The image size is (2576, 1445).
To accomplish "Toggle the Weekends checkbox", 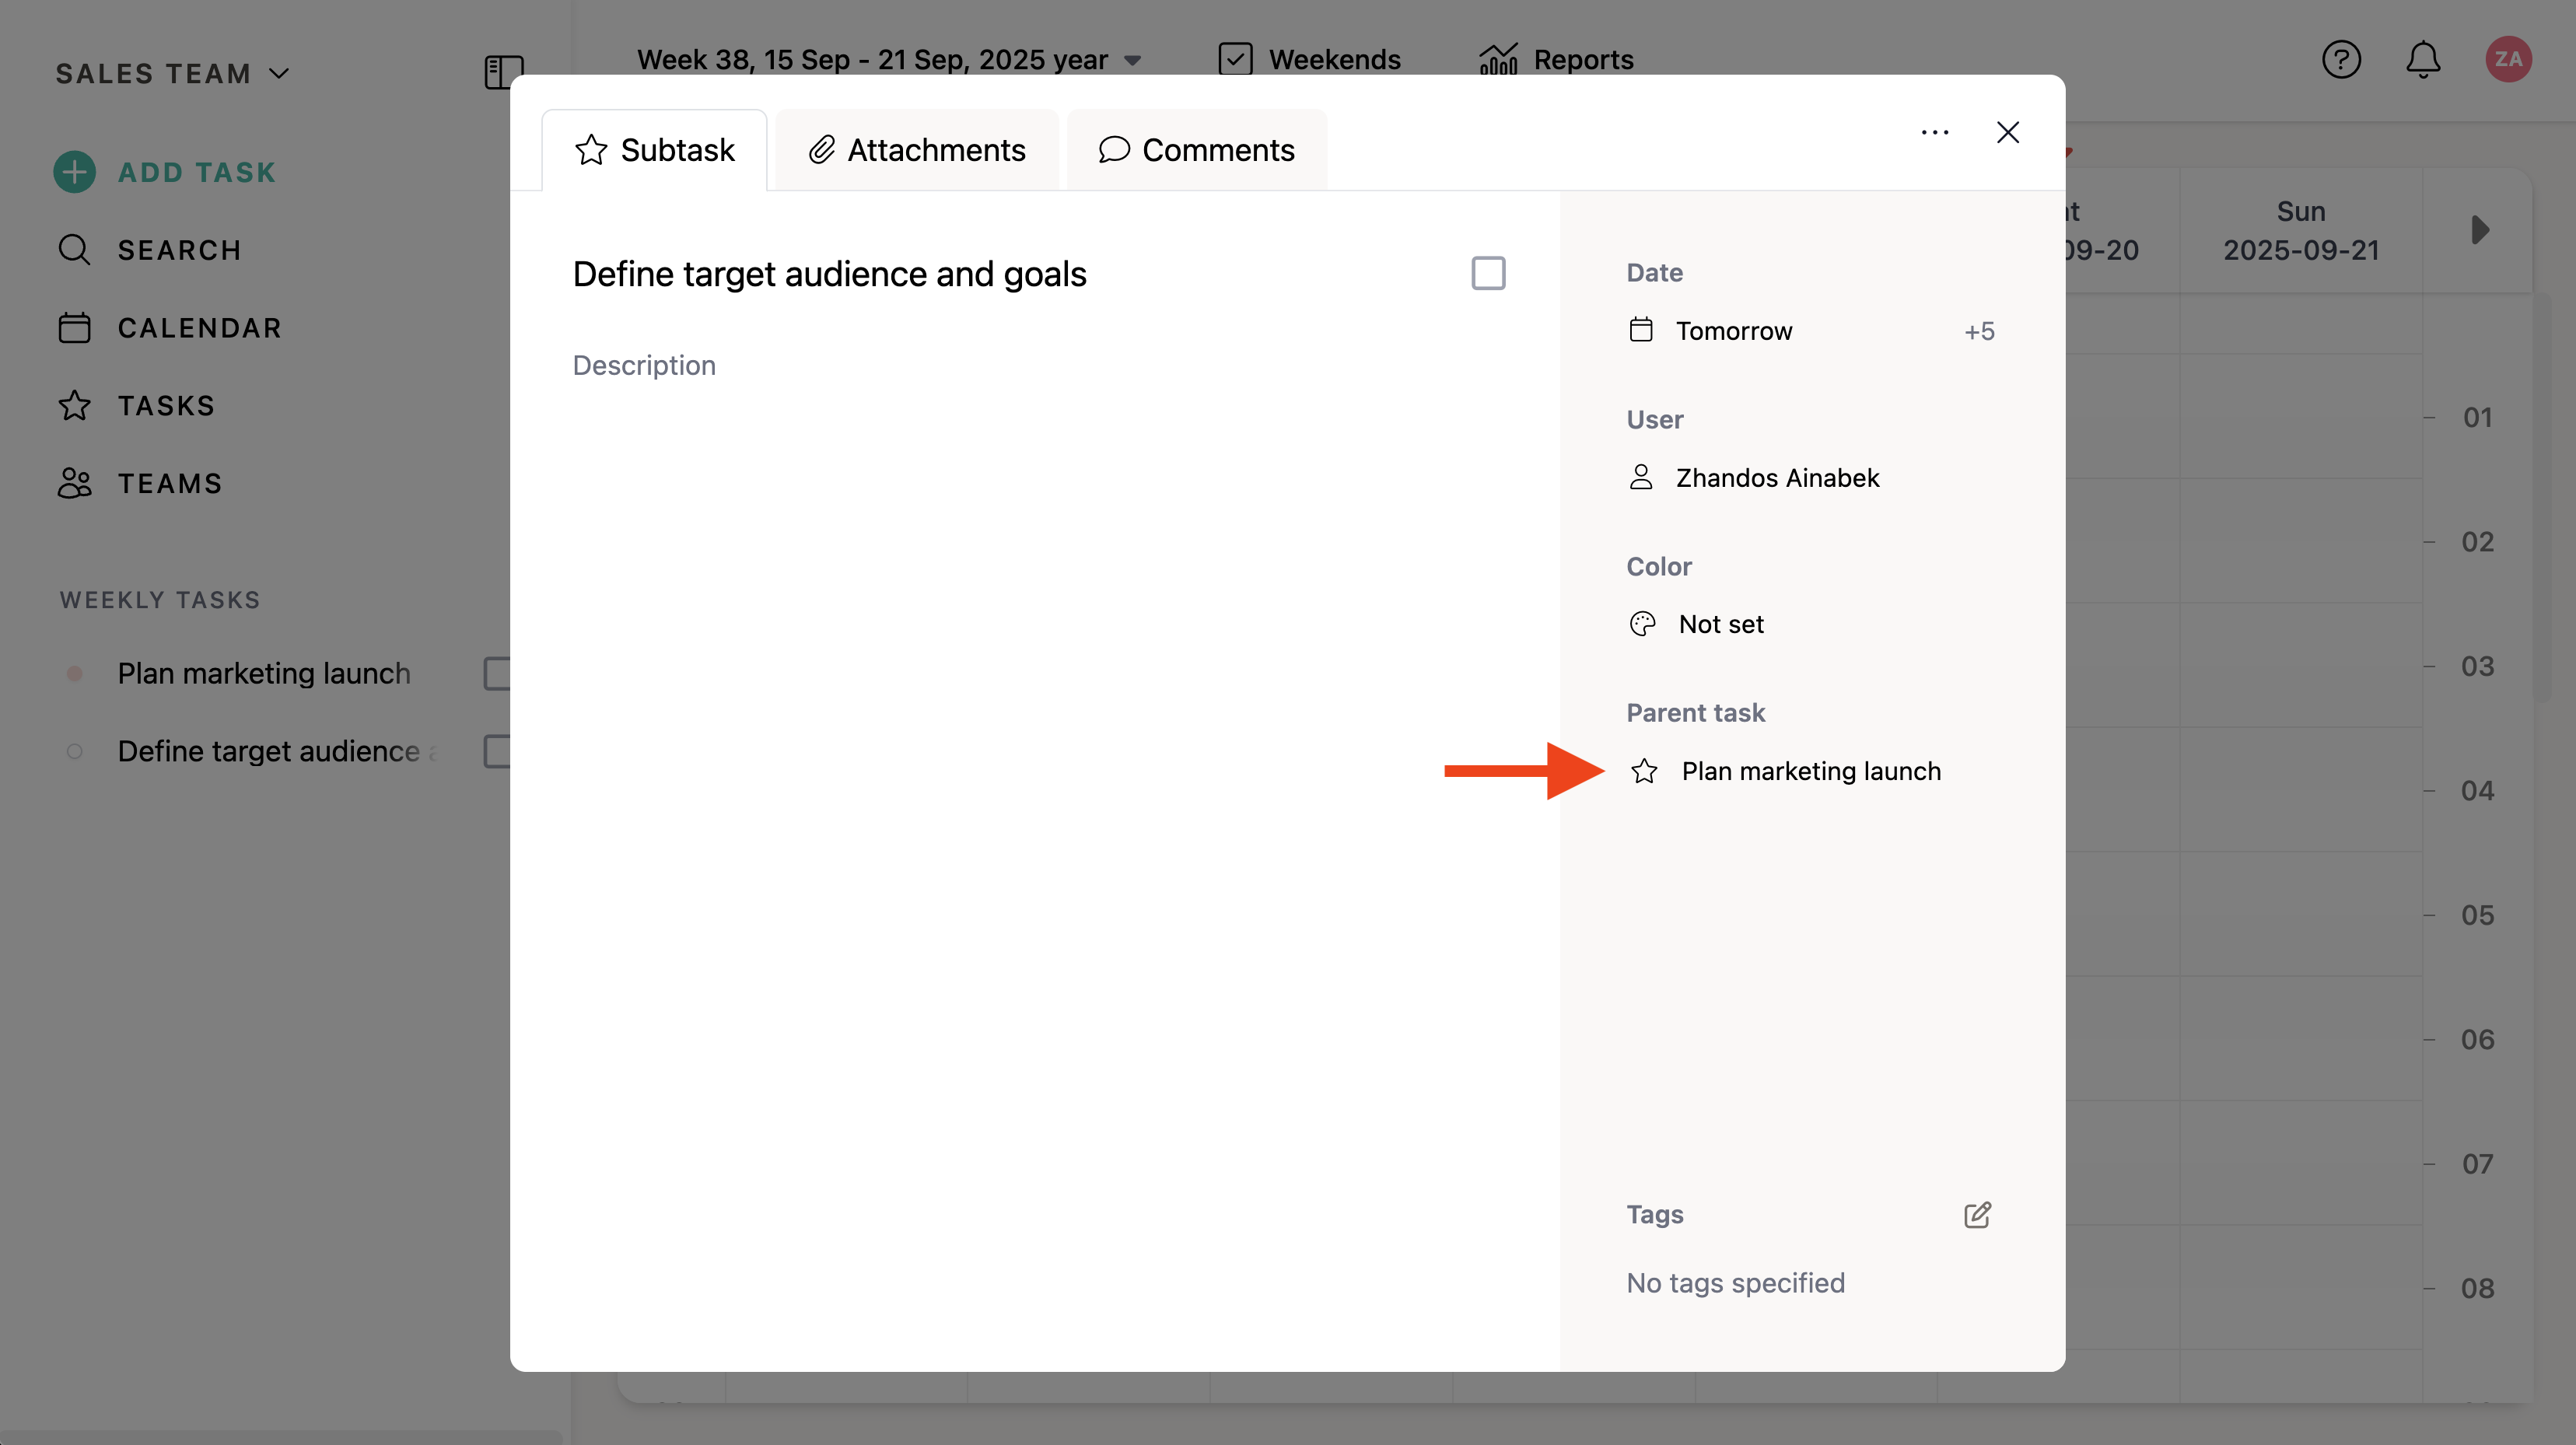I will tap(1235, 60).
